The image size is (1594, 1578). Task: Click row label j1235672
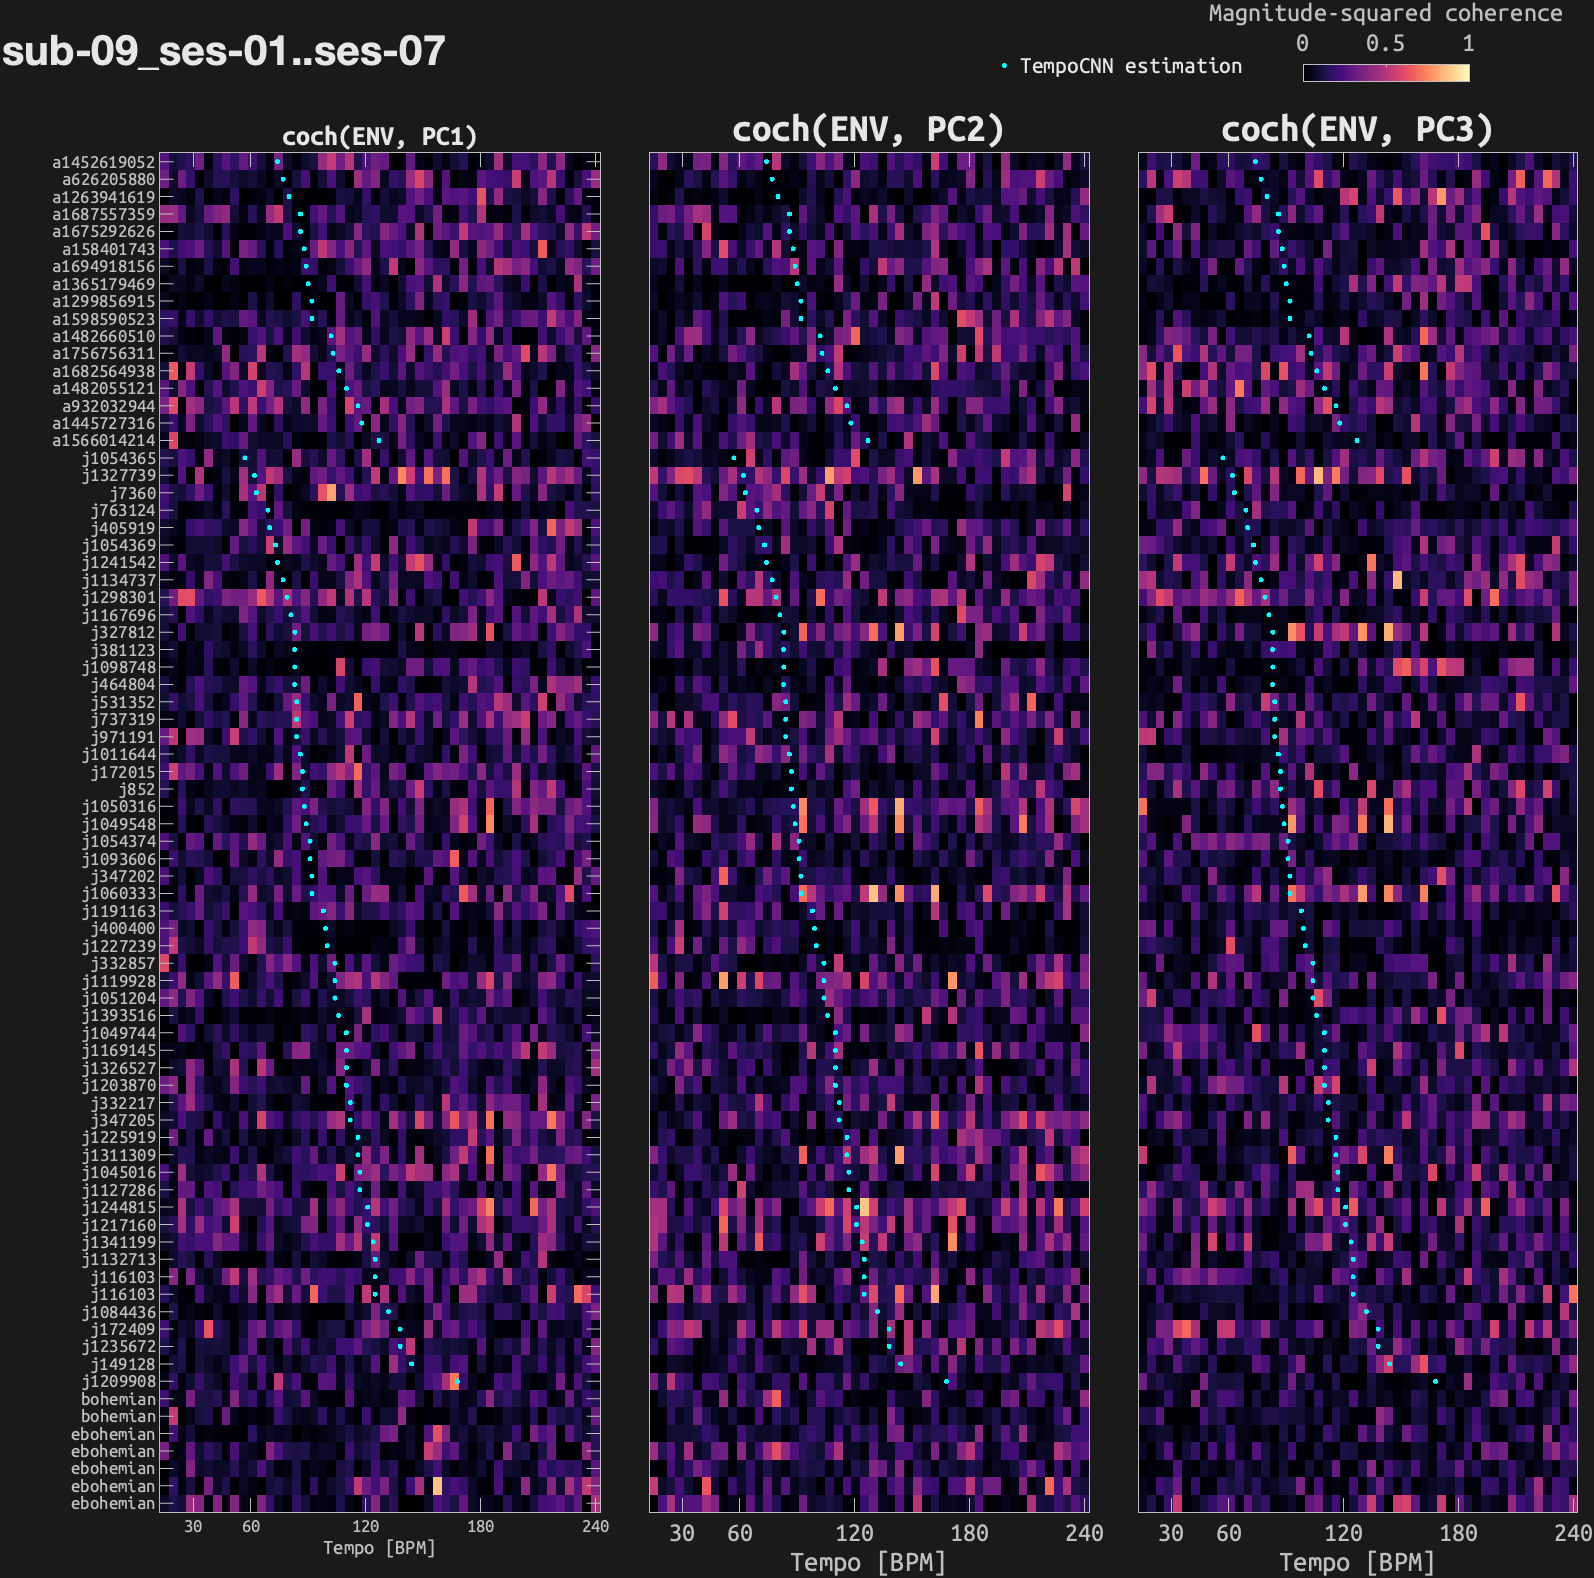tap(119, 1346)
